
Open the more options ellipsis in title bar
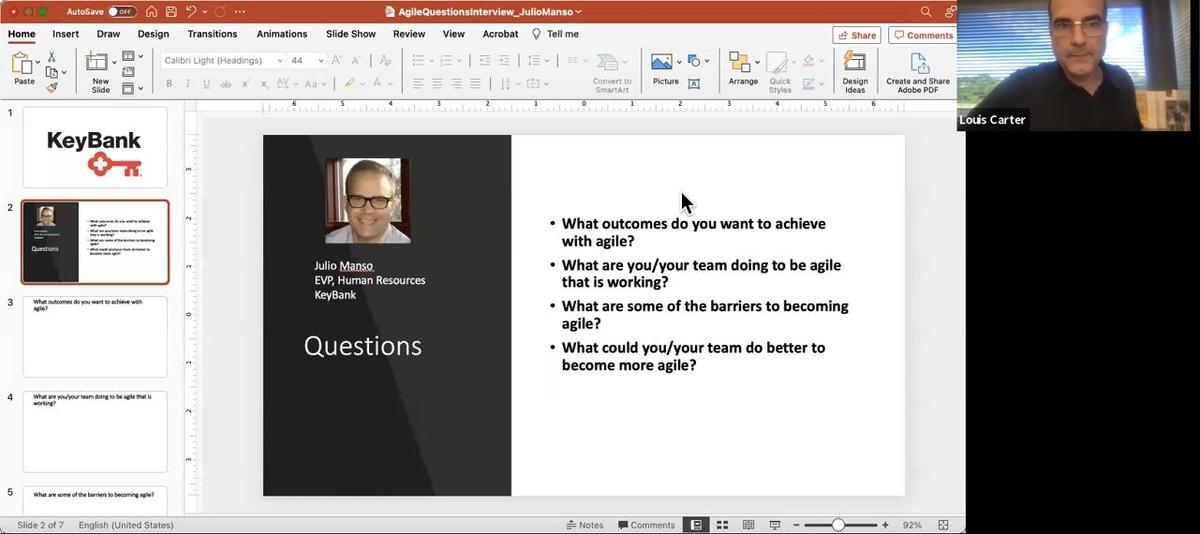click(x=240, y=12)
